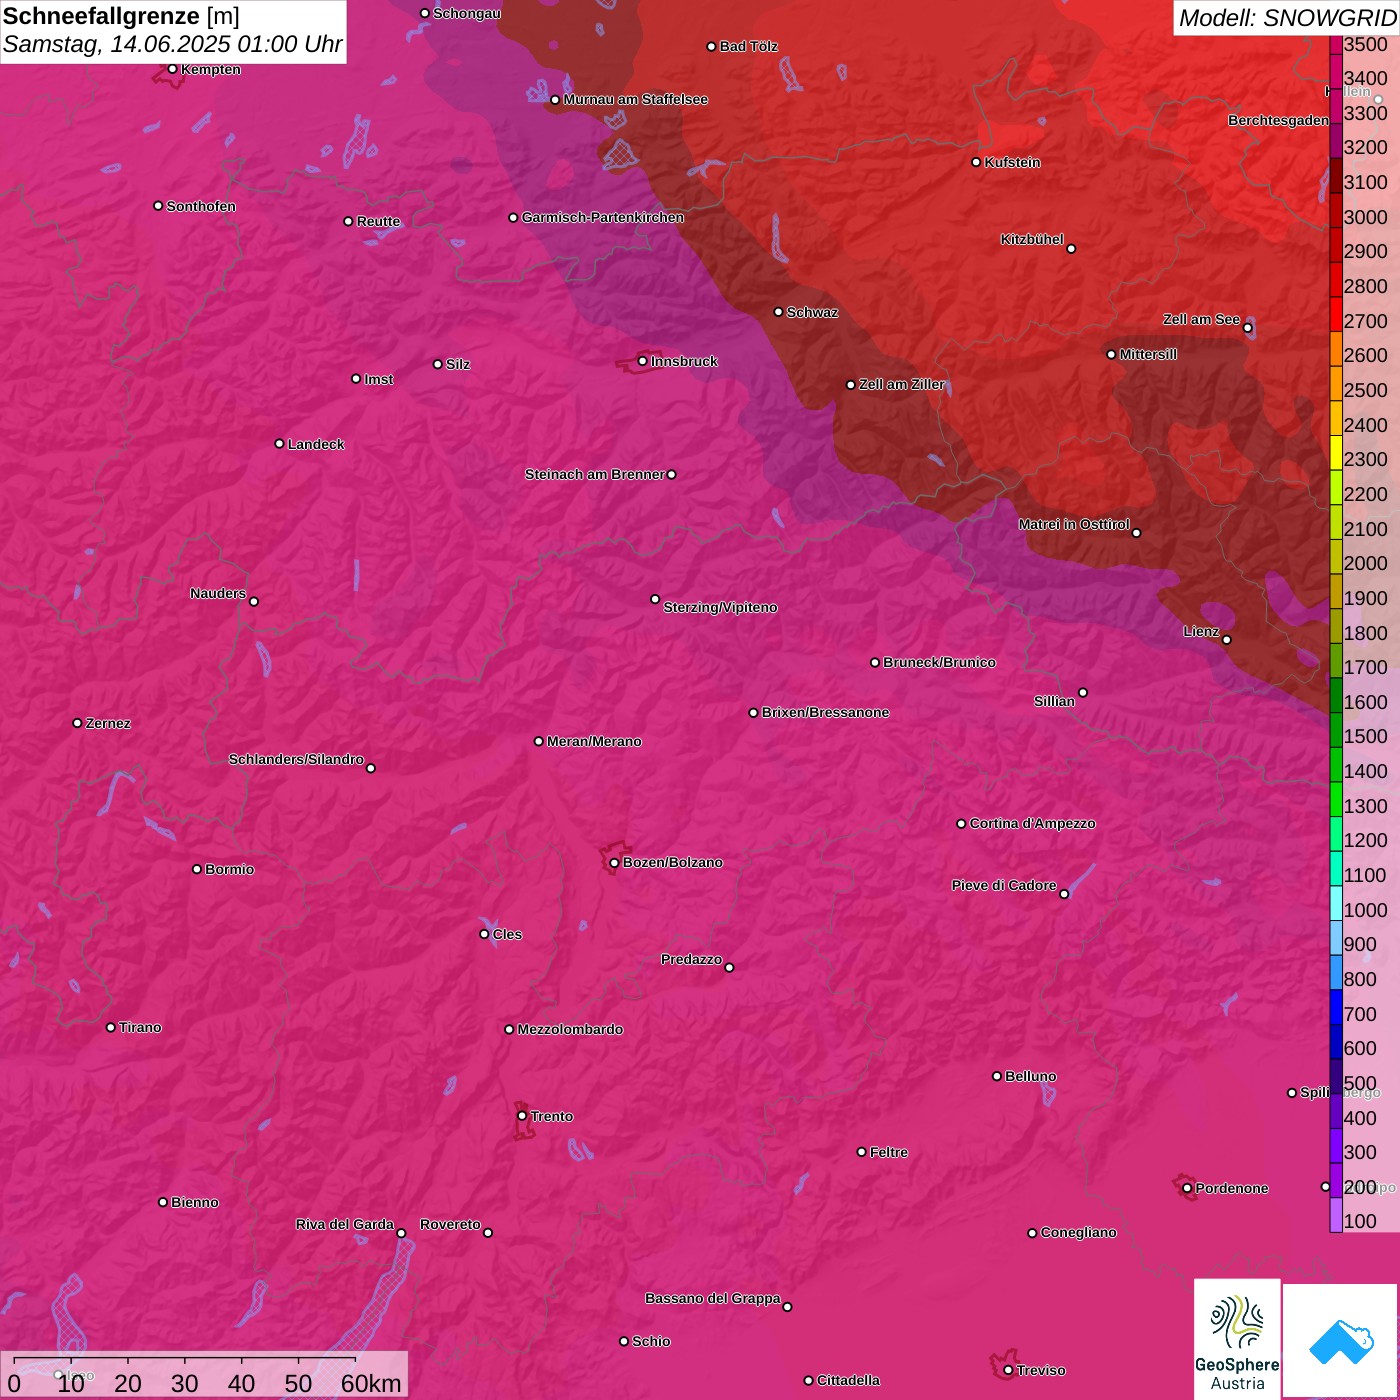Click the Schongau label
Viewport: 1400px width, 1400px height.
(466, 13)
